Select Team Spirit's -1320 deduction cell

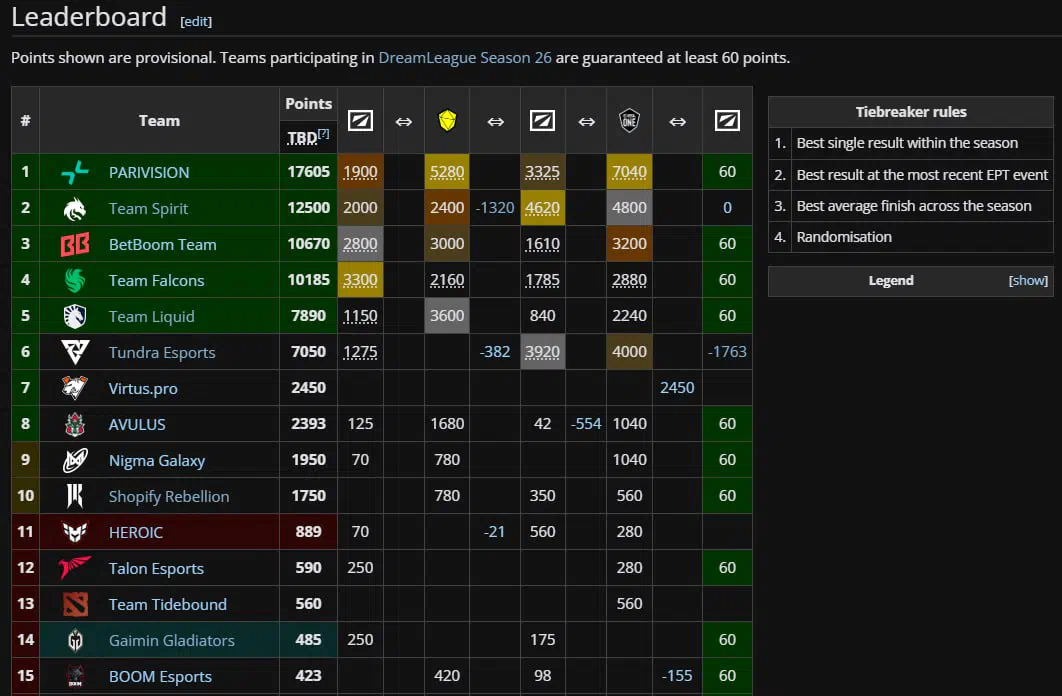point(495,208)
